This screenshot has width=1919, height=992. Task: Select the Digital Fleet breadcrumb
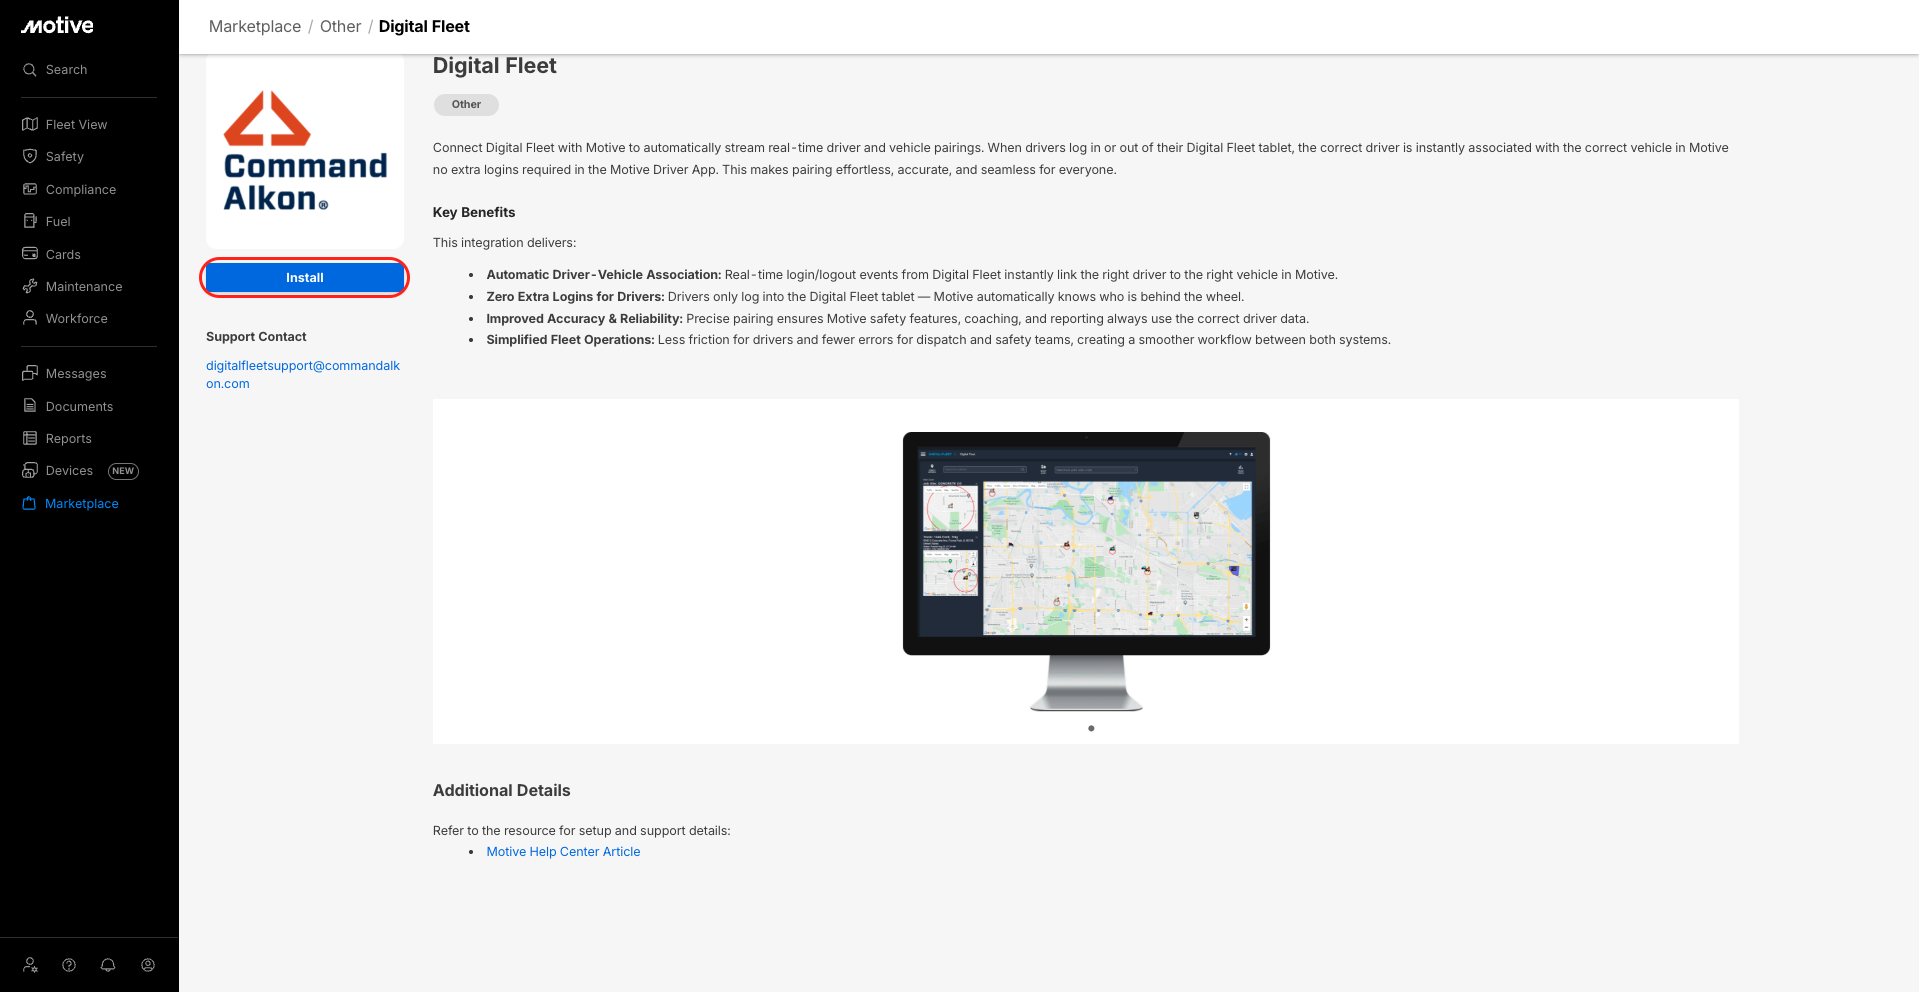[x=424, y=27]
